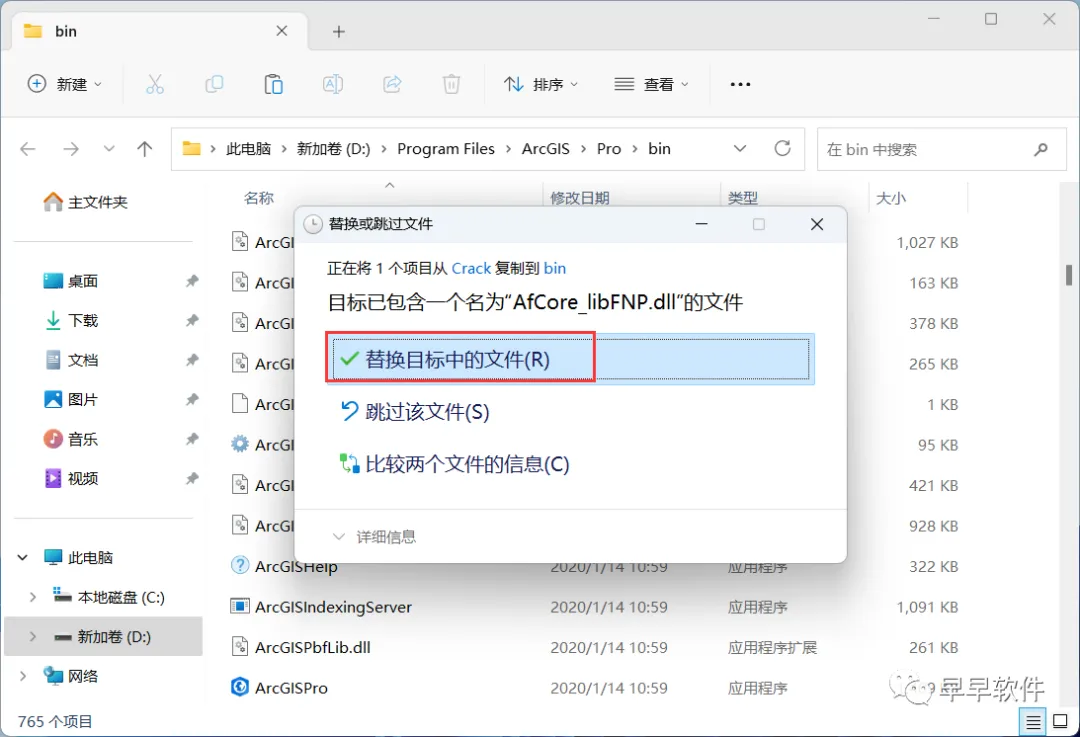The image size is (1080, 737).
Task: Select 桌面 in the sidebar
Action: tap(71, 280)
